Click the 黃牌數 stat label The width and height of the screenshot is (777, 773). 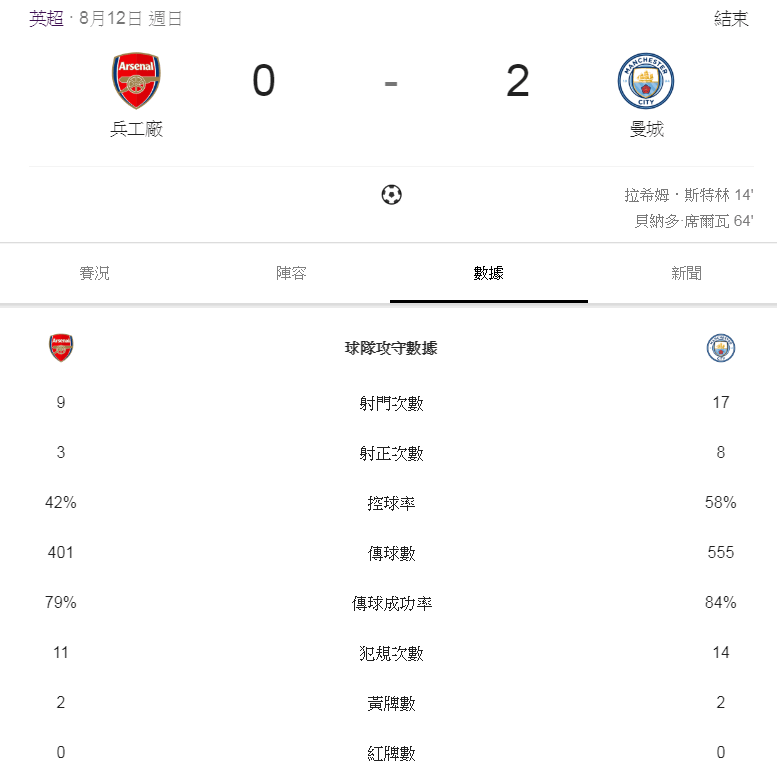[391, 704]
